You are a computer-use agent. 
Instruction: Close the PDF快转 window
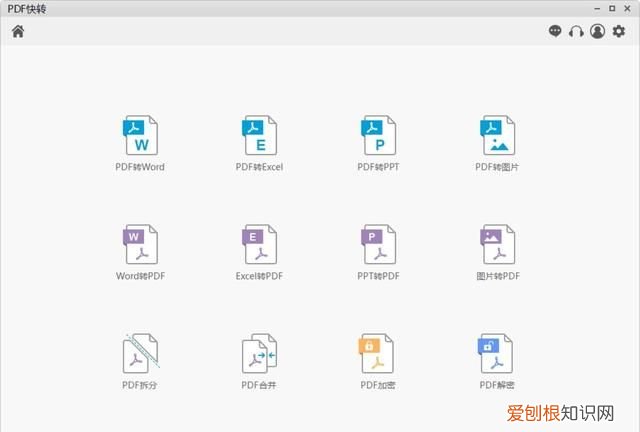point(627,8)
